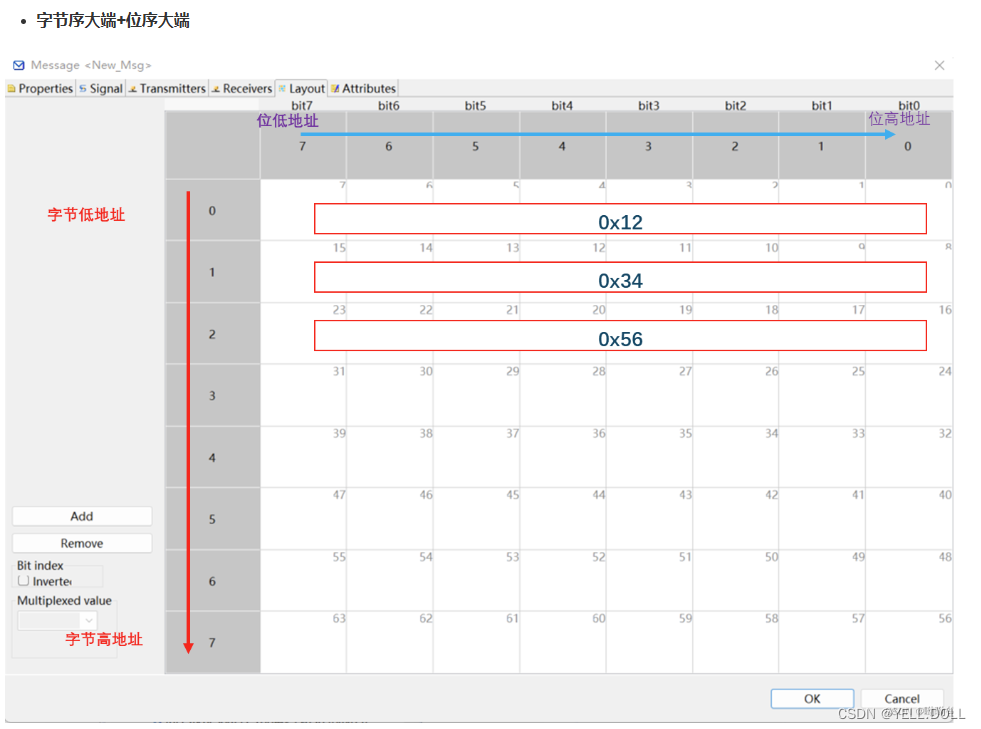981x729 pixels.
Task: Close the Message dialog window
Action: 939,65
